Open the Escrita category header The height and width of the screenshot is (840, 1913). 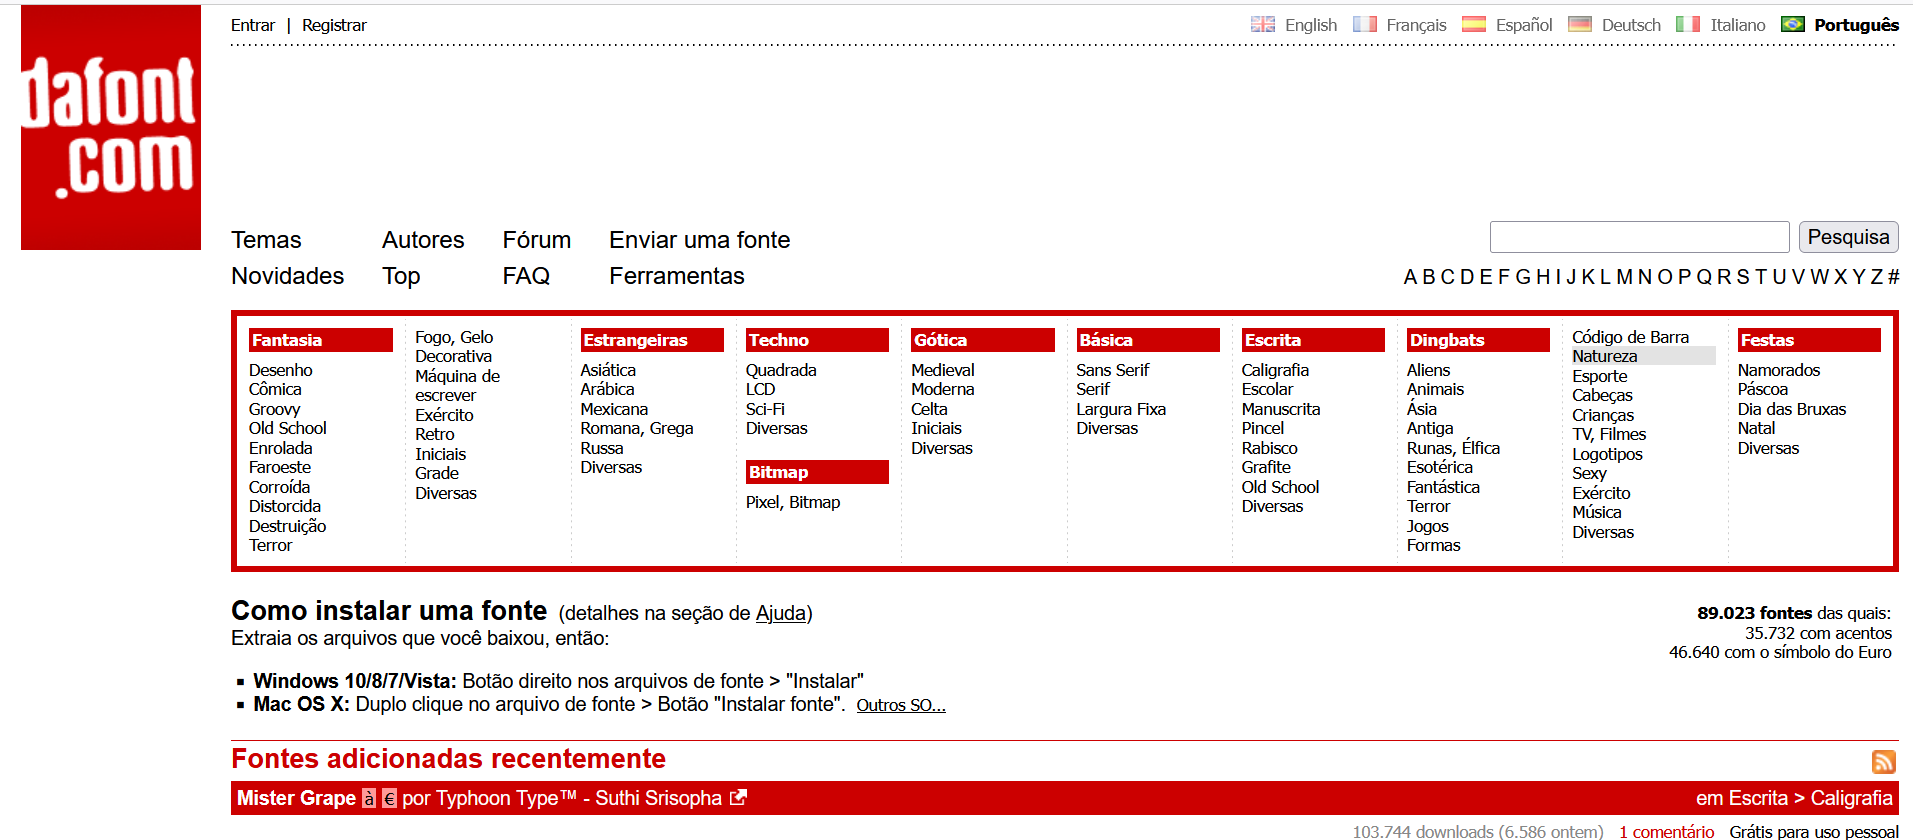tap(1313, 340)
